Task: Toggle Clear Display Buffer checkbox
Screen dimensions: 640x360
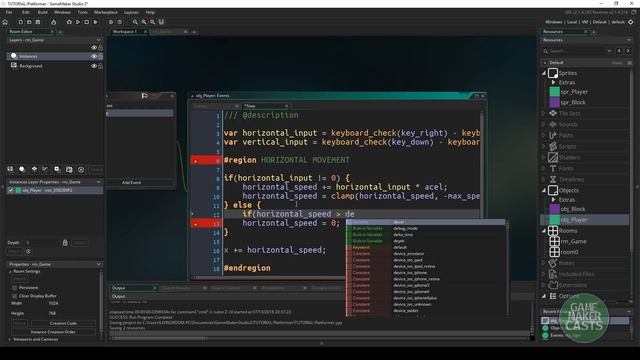Action: pyautogui.click(x=15, y=296)
